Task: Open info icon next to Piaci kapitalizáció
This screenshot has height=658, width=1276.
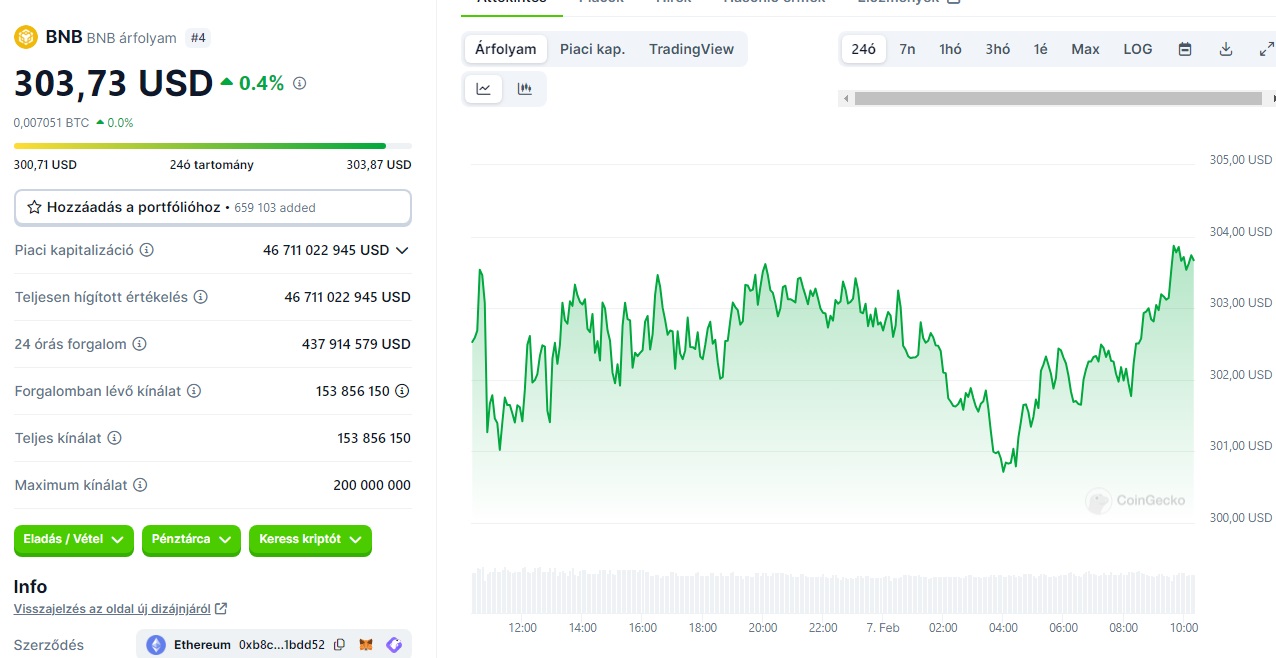Action: (147, 250)
